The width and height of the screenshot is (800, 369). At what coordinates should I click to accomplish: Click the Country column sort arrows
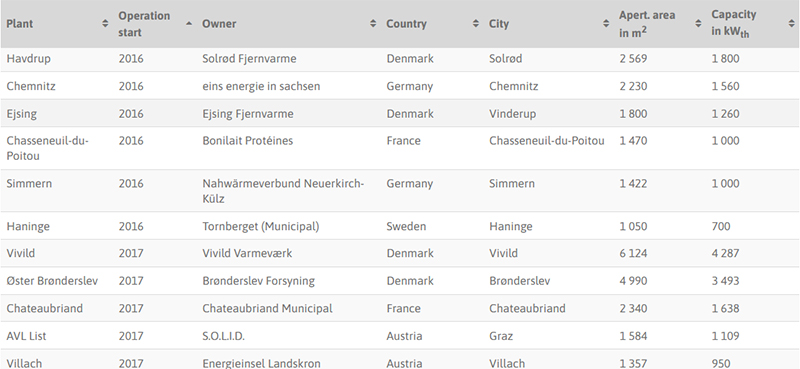476,23
